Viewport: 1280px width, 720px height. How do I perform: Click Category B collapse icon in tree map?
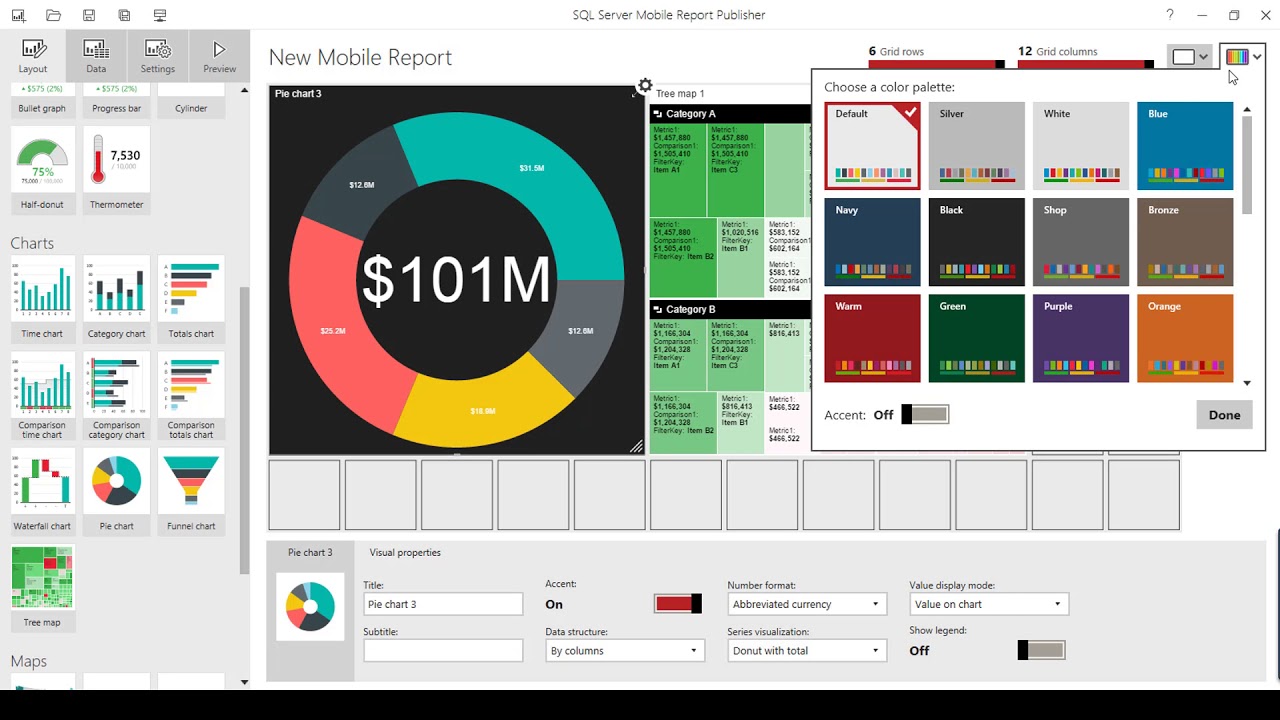(658, 310)
